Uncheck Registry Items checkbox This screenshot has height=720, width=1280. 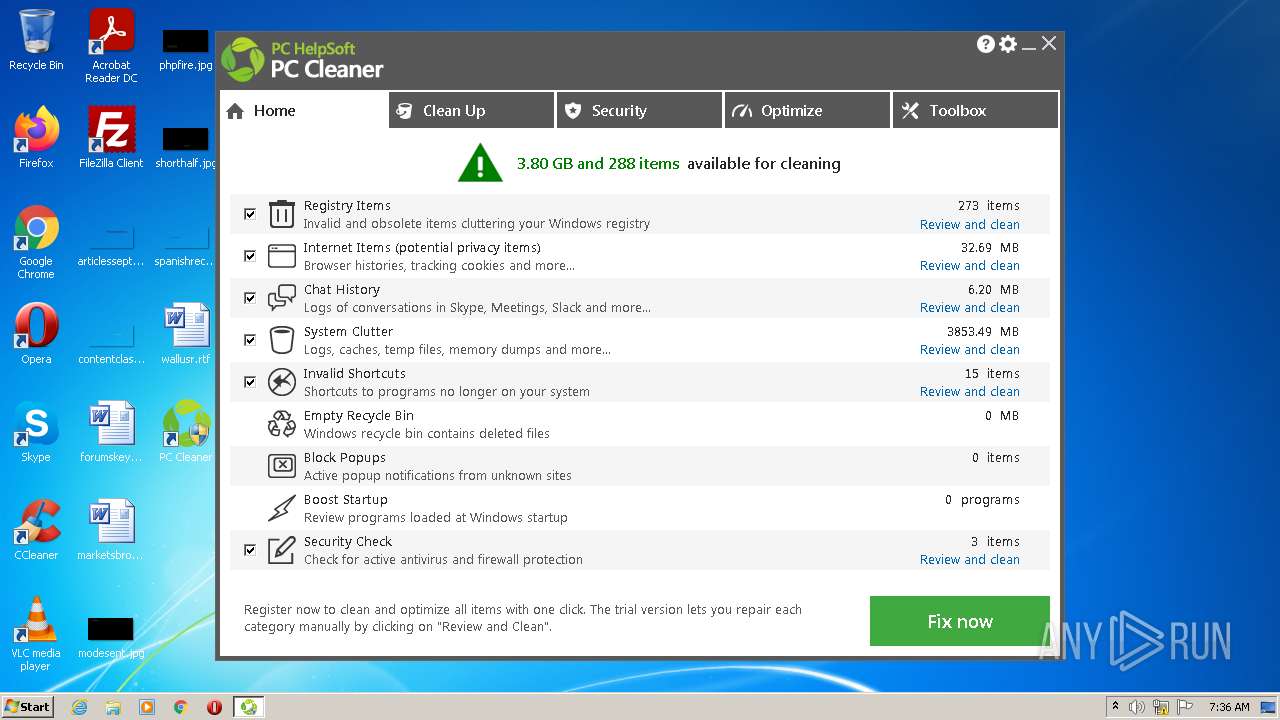pos(250,214)
